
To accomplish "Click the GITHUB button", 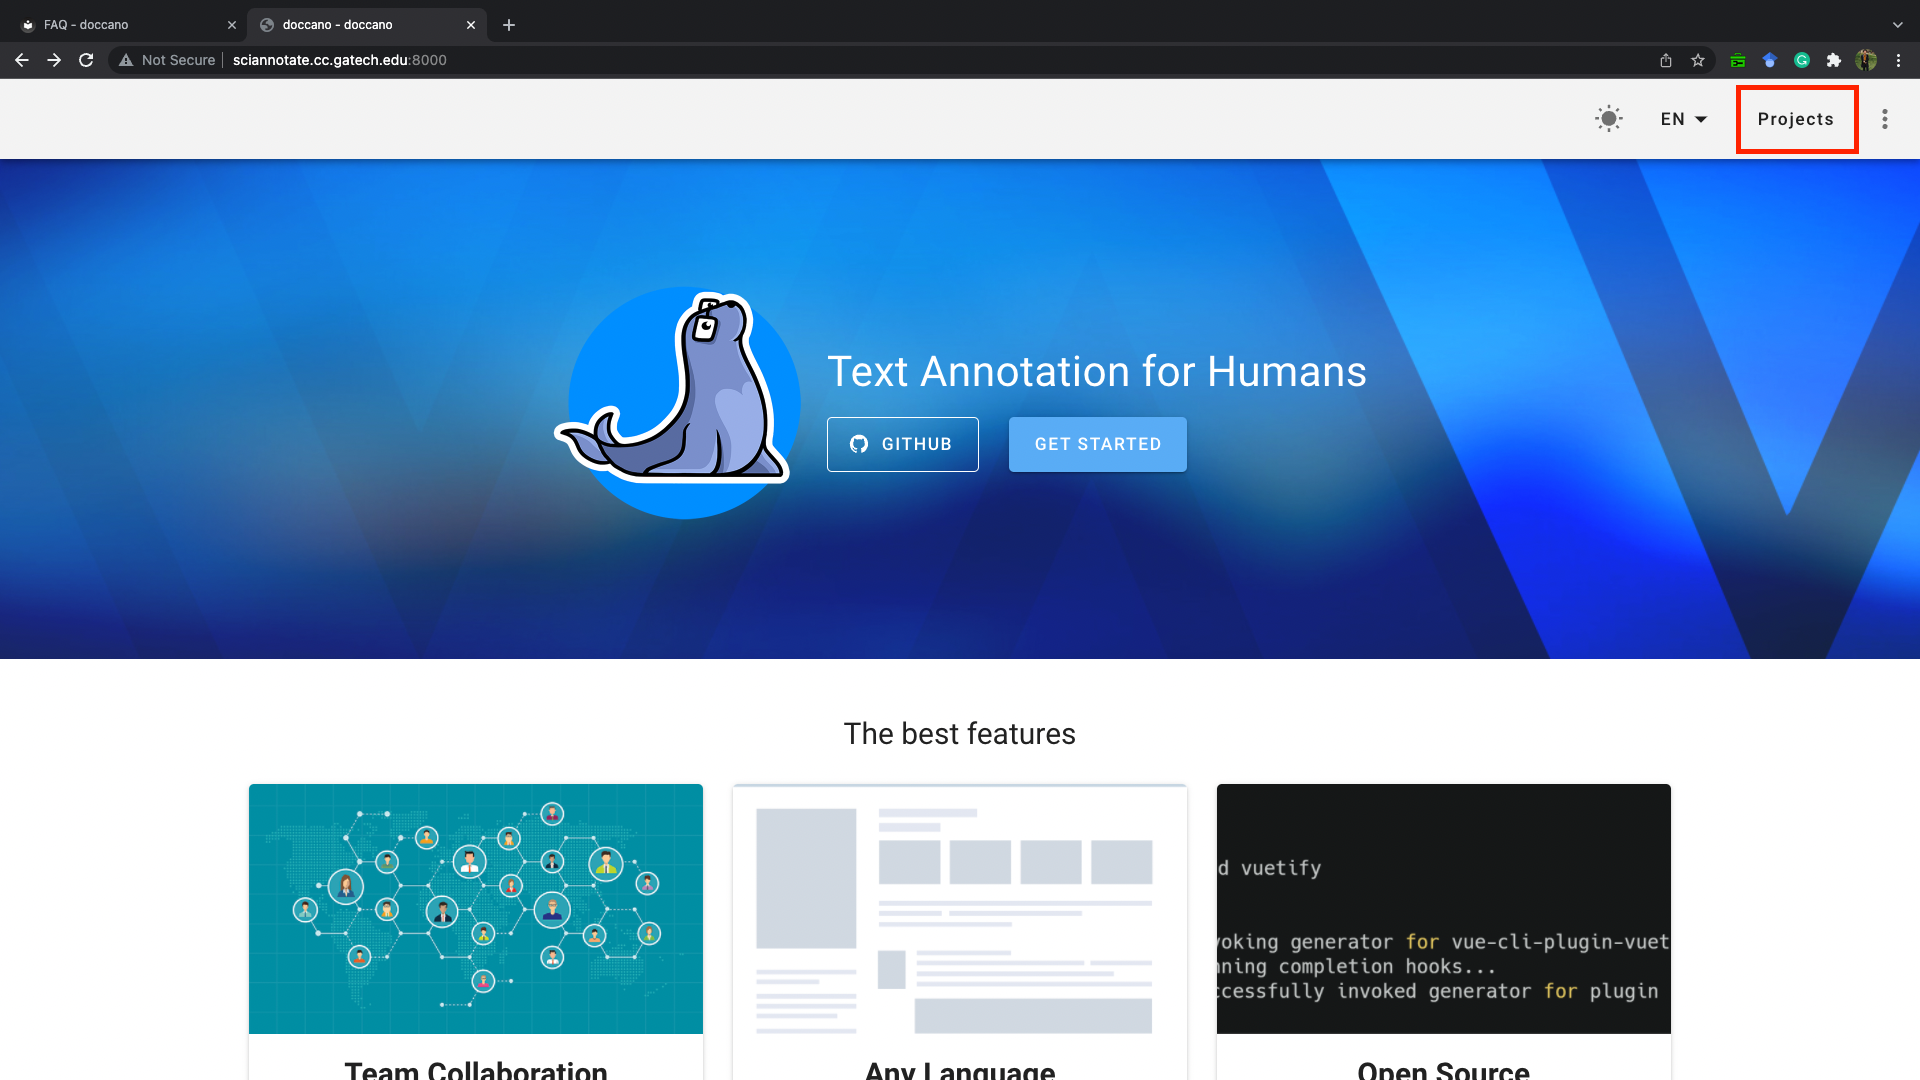I will tap(902, 444).
